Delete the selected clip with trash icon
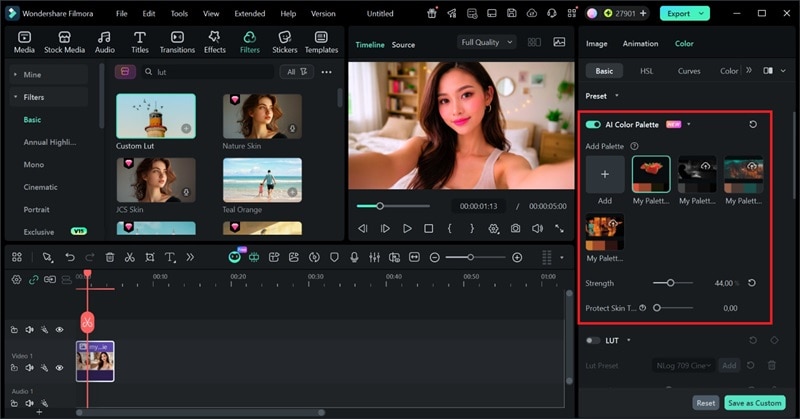The image size is (800, 419). tap(110, 257)
